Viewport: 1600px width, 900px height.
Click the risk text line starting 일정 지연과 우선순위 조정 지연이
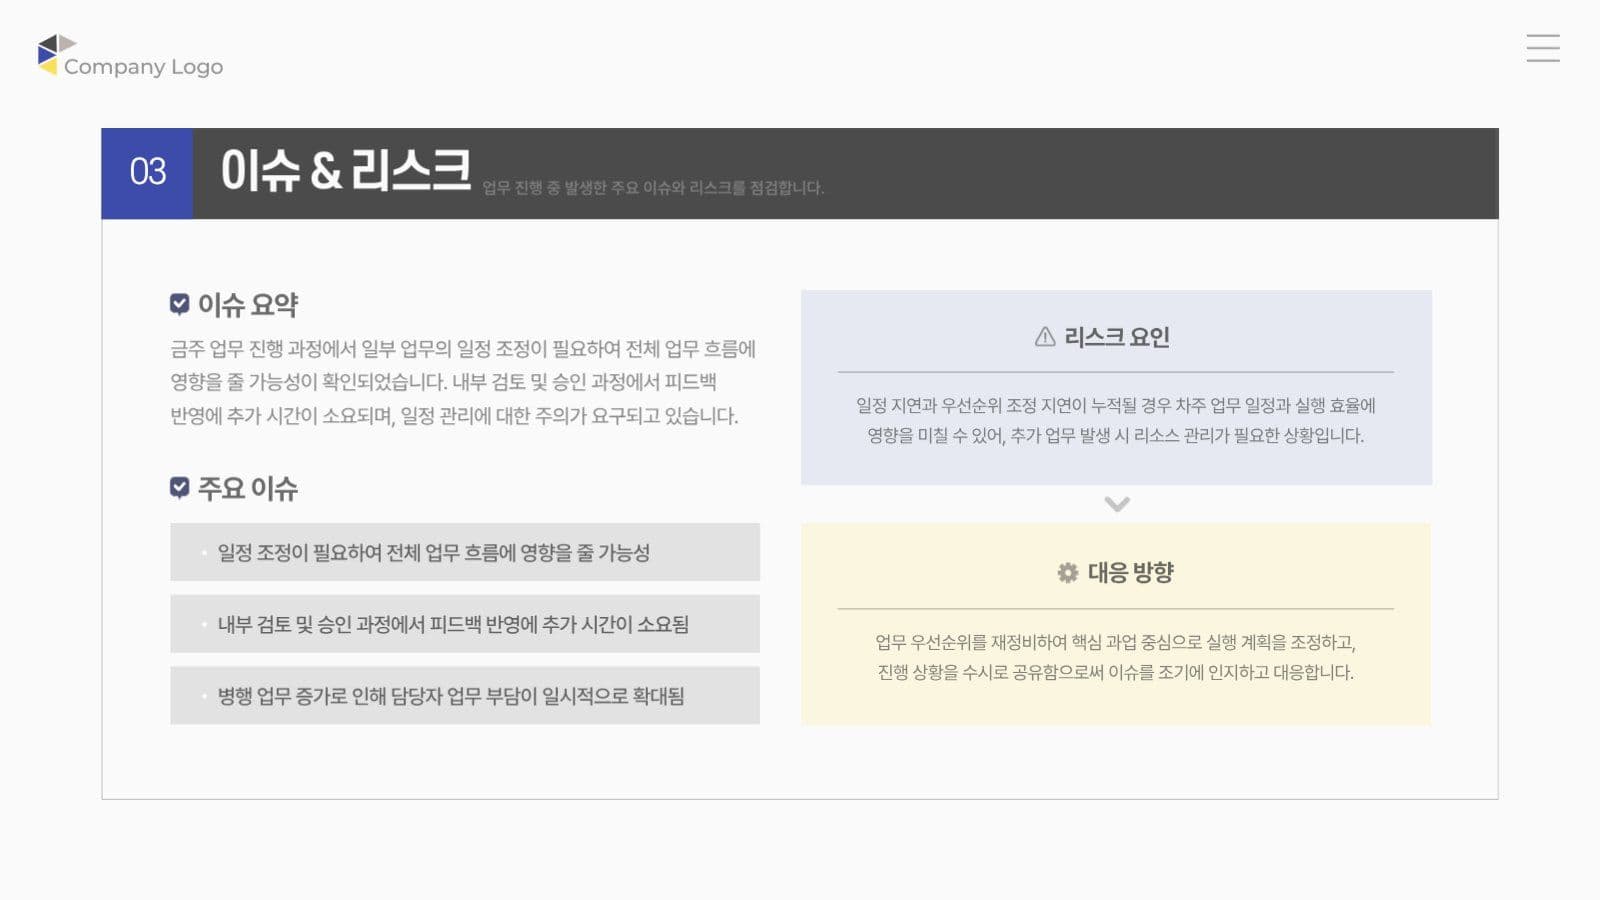click(1116, 406)
